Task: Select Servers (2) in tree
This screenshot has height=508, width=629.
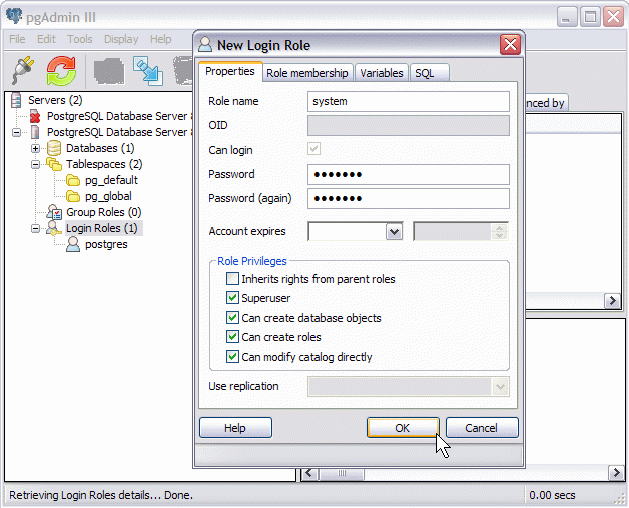Action: [55, 100]
